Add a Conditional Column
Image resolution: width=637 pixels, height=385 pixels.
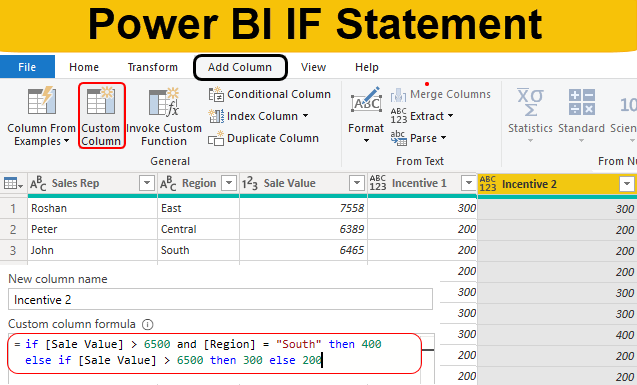coord(270,94)
